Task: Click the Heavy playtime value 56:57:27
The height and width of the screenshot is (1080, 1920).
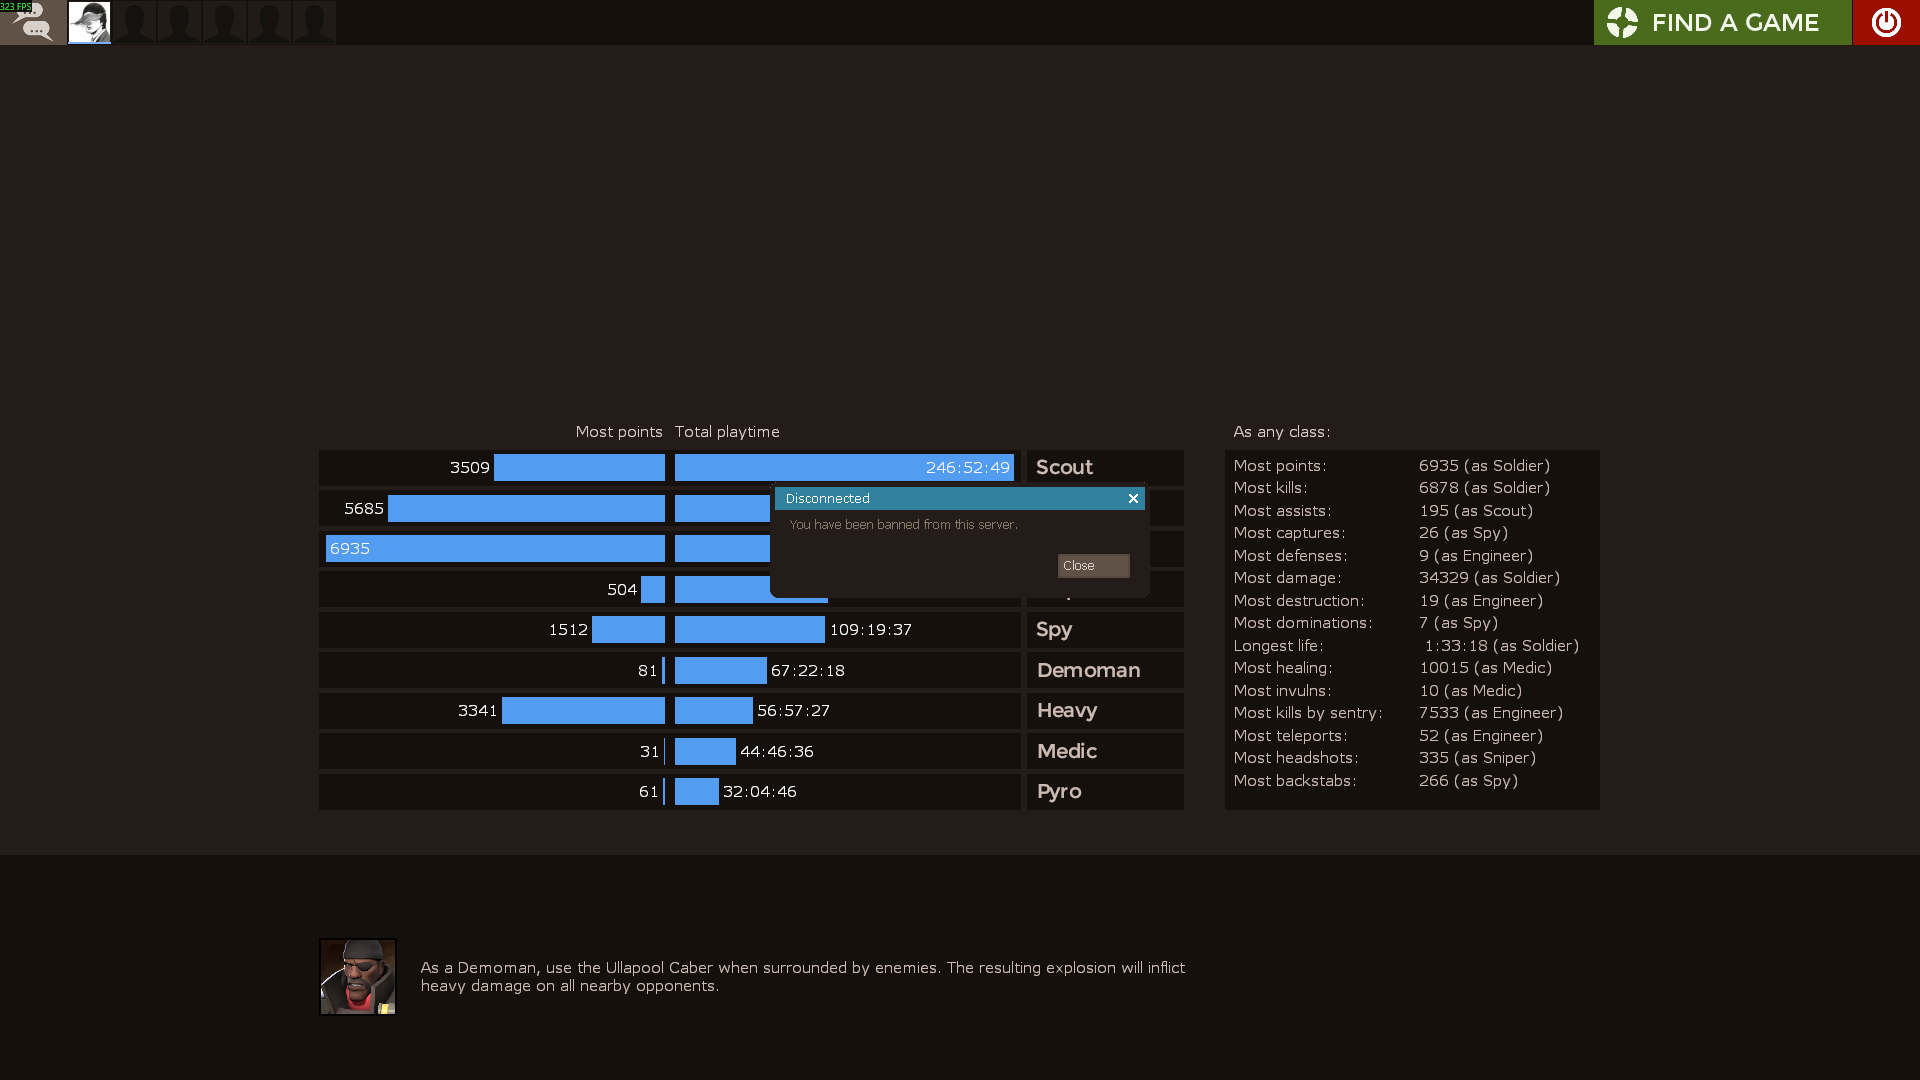Action: 793,711
